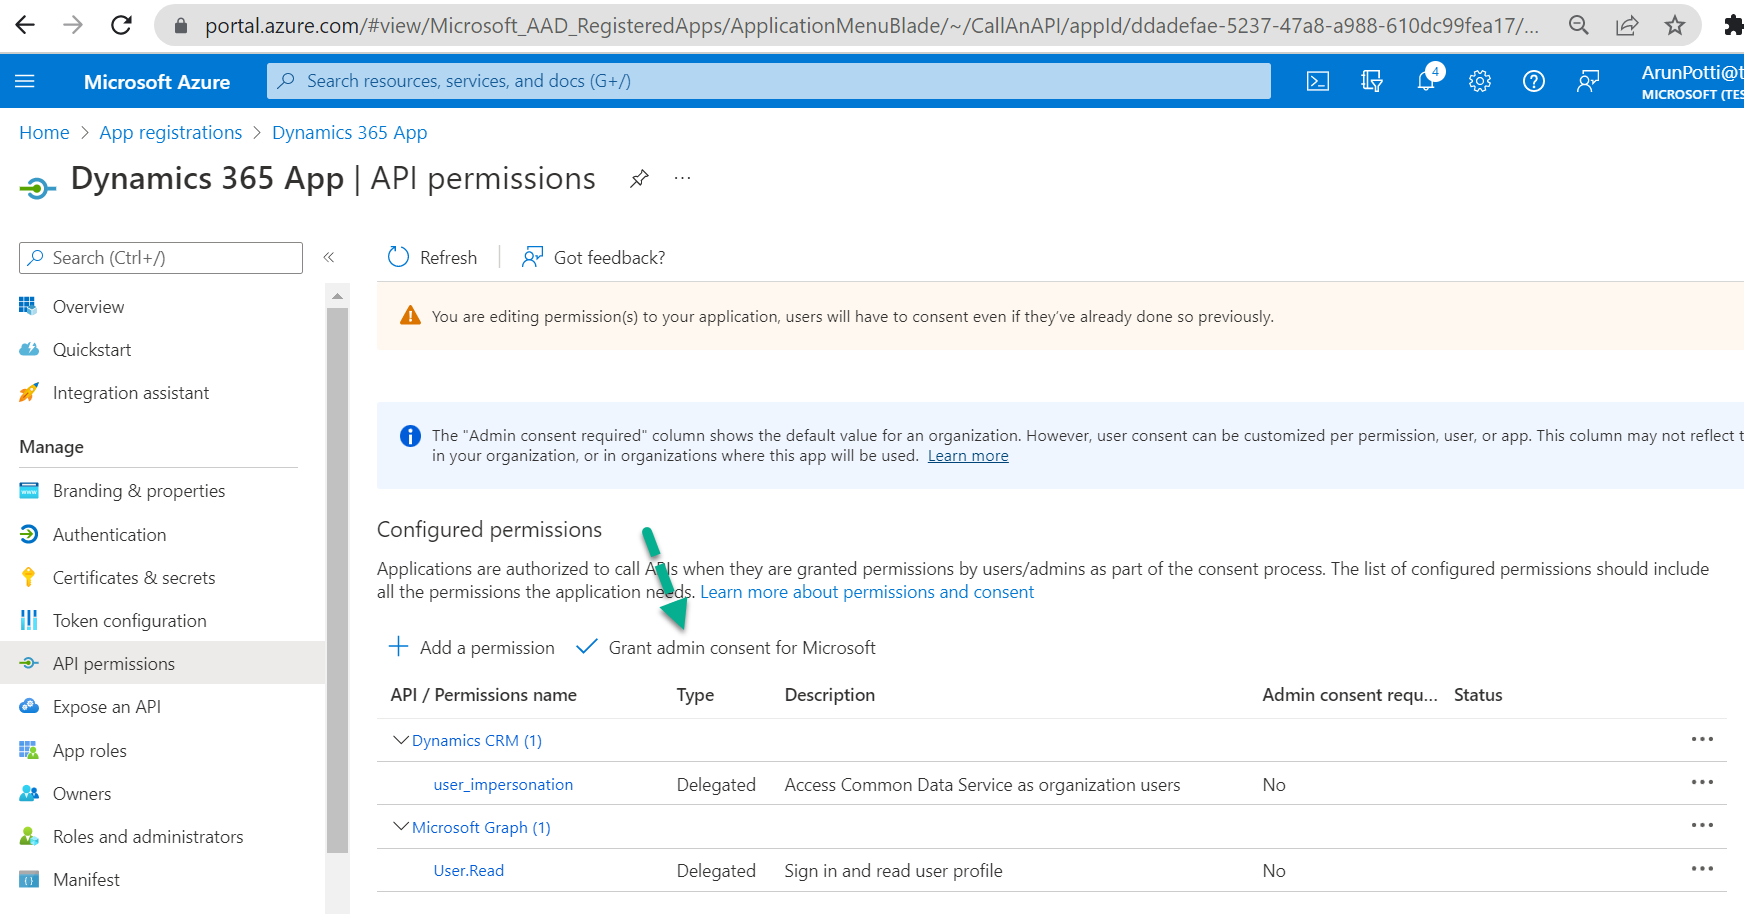
Task: Open the feedback icon in the top bar
Action: 1587,81
